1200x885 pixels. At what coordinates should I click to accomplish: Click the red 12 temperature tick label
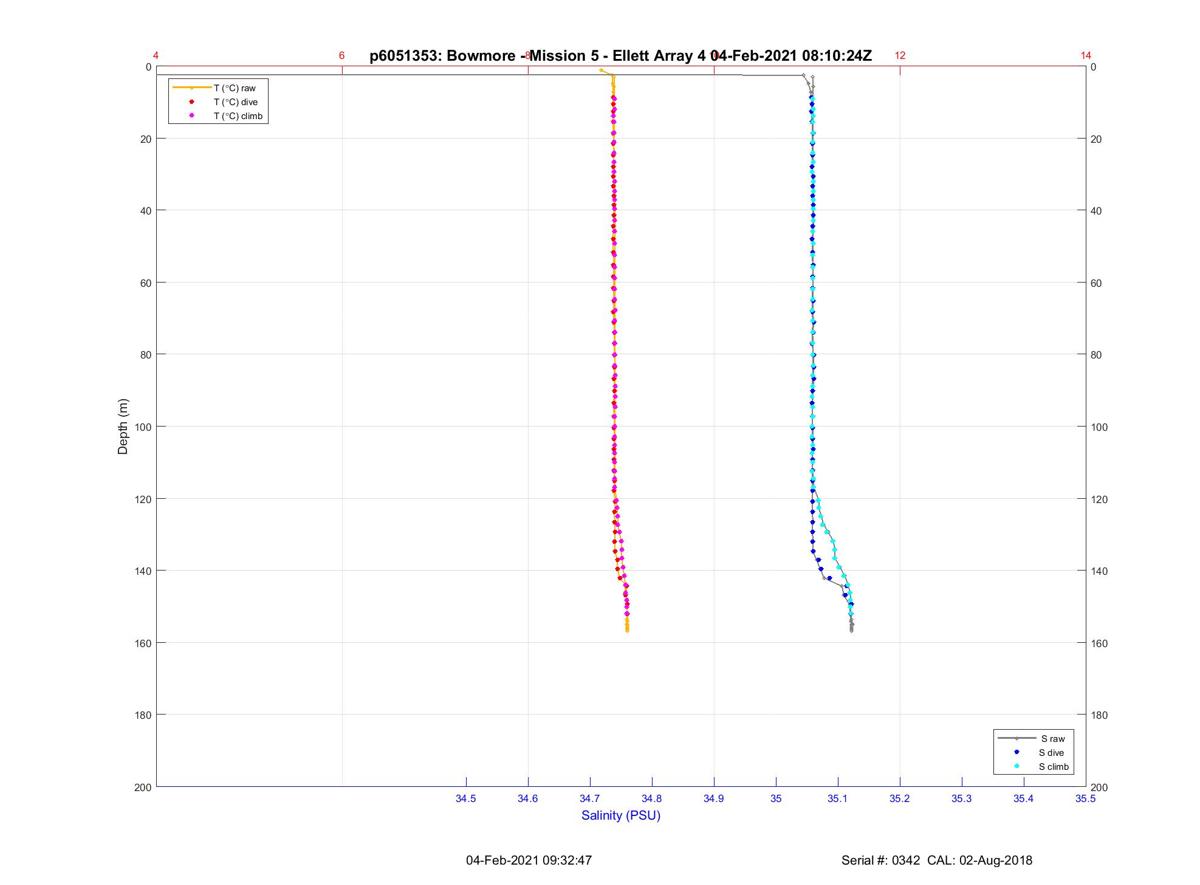(900, 56)
